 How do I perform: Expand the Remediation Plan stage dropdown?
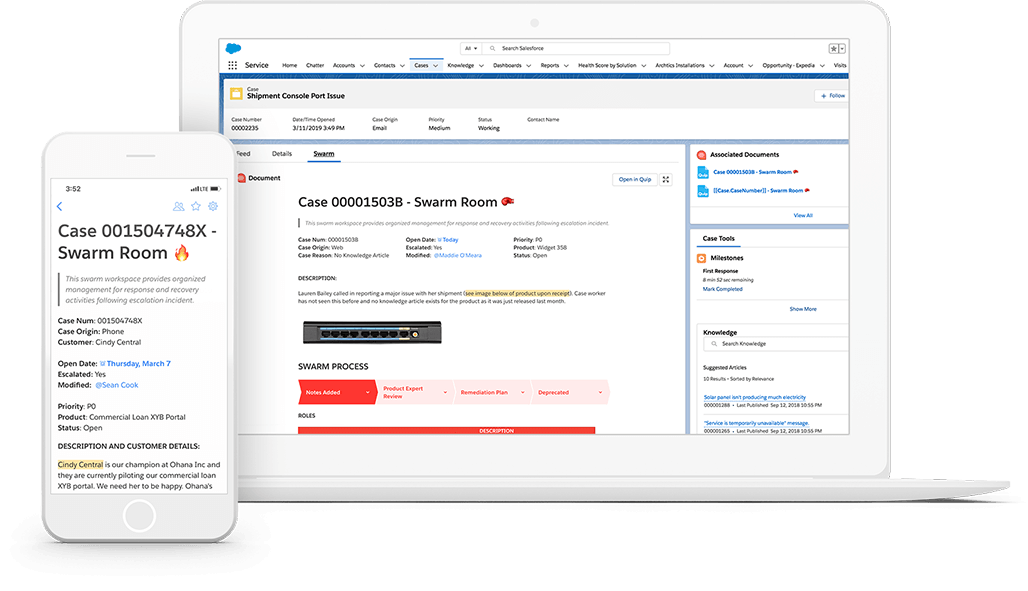pos(522,392)
